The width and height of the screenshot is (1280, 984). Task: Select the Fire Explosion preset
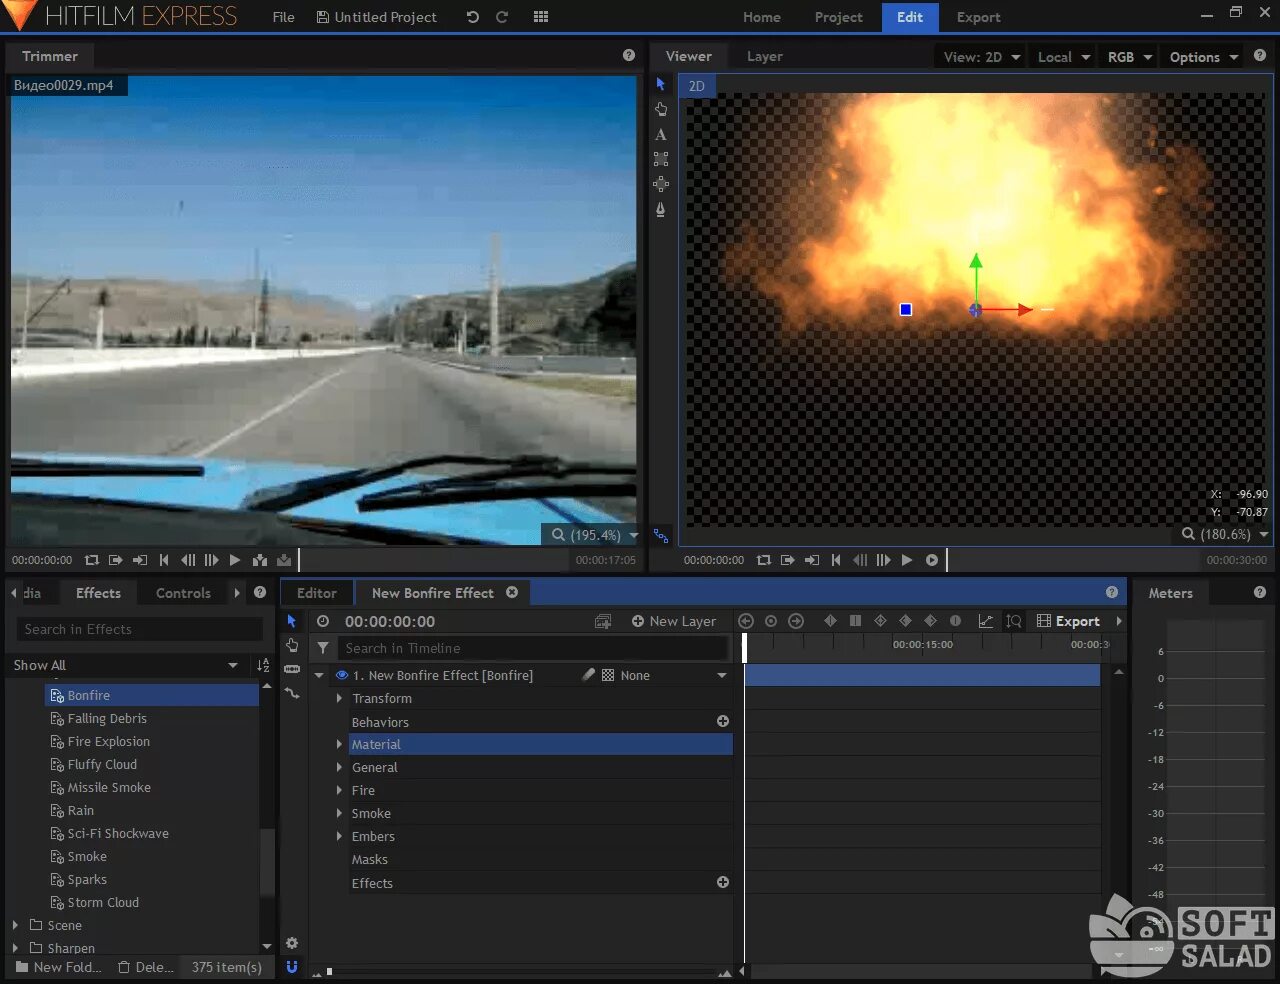(108, 741)
